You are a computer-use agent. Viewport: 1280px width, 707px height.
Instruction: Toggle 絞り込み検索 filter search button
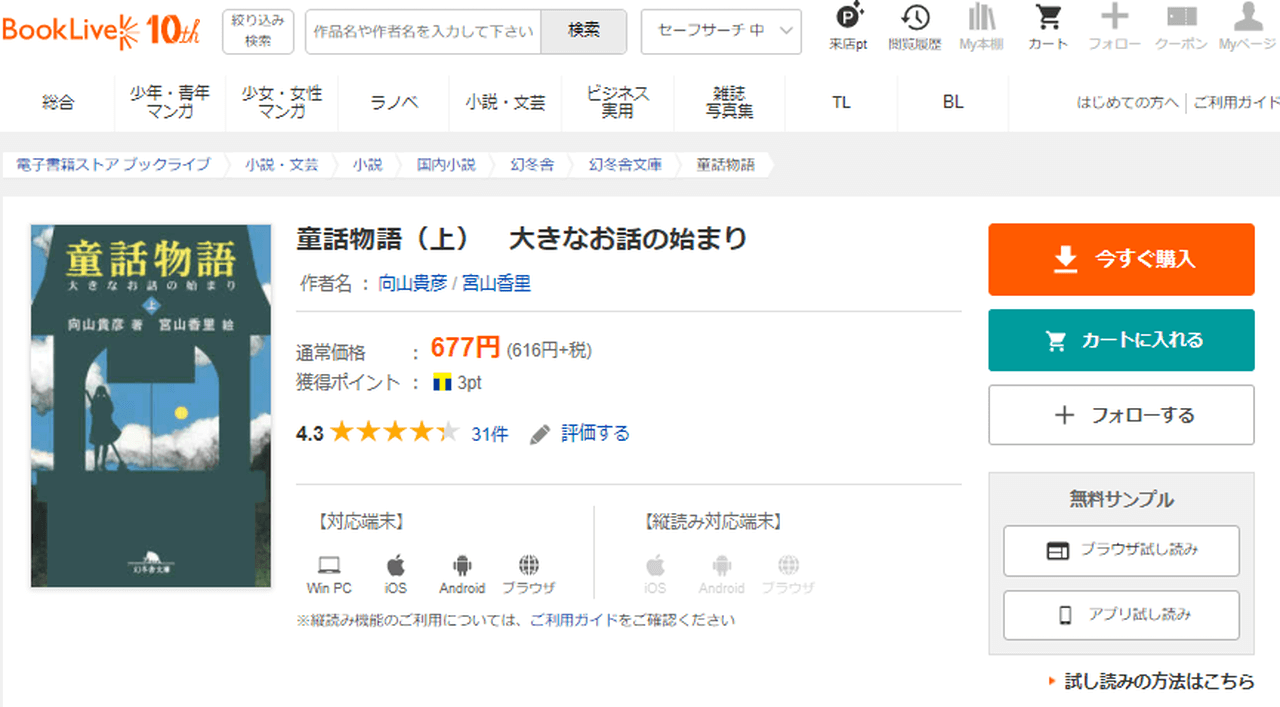point(258,31)
